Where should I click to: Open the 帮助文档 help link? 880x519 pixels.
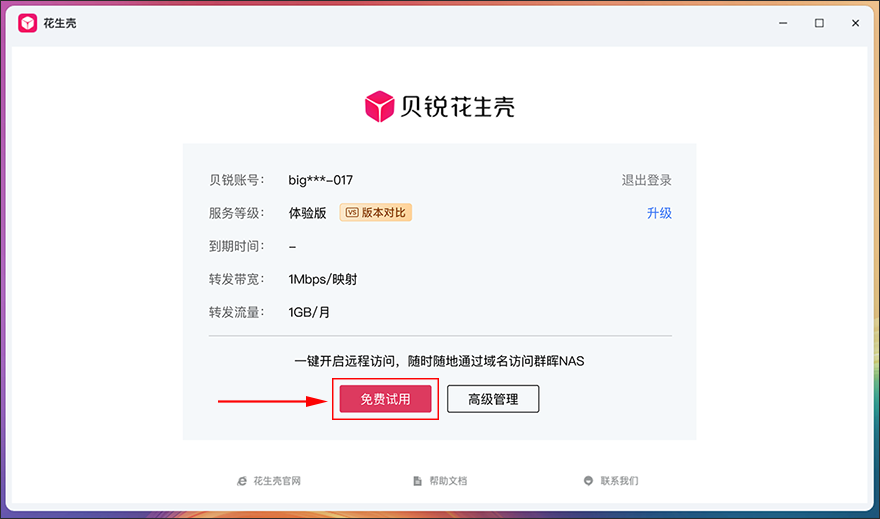click(448, 481)
